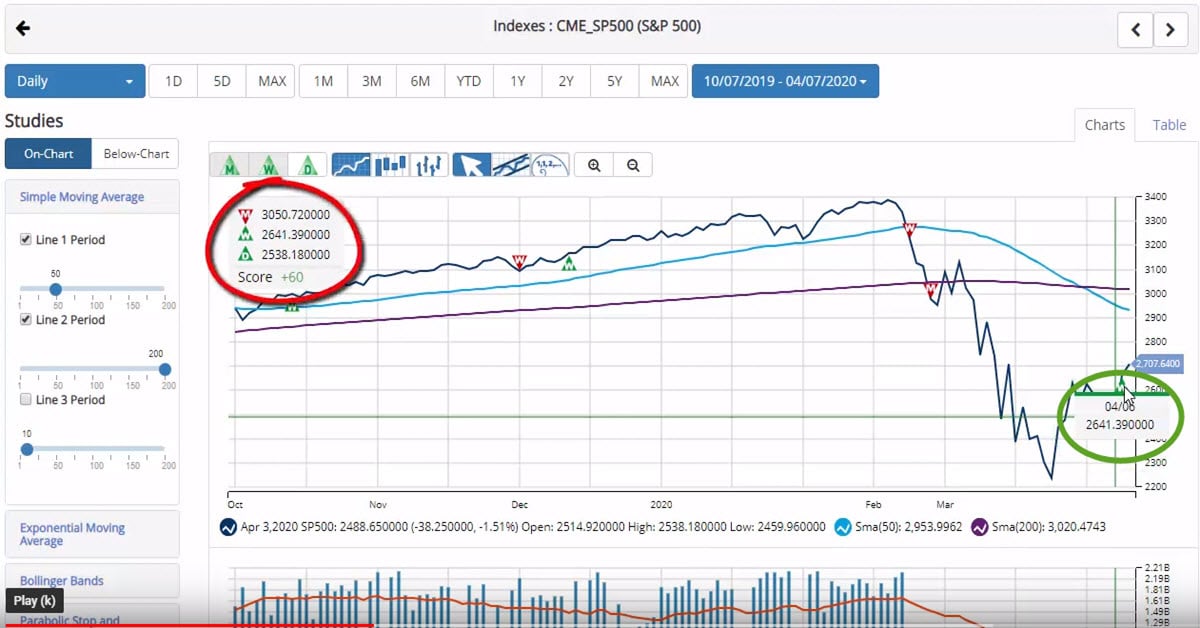Screen dimensions: 1200x628
Task: Click the pointer selection tool icon
Action: [x=471, y=164]
